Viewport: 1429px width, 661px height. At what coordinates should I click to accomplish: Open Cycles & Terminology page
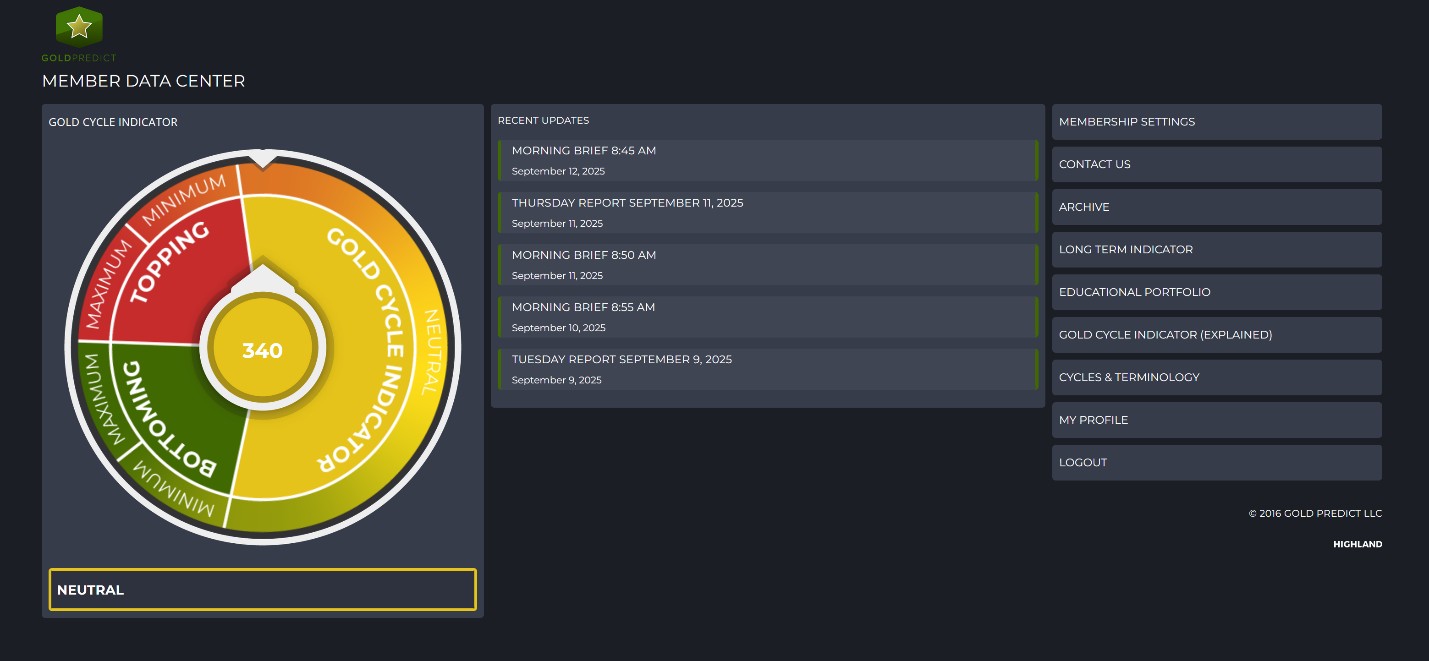tap(1216, 377)
